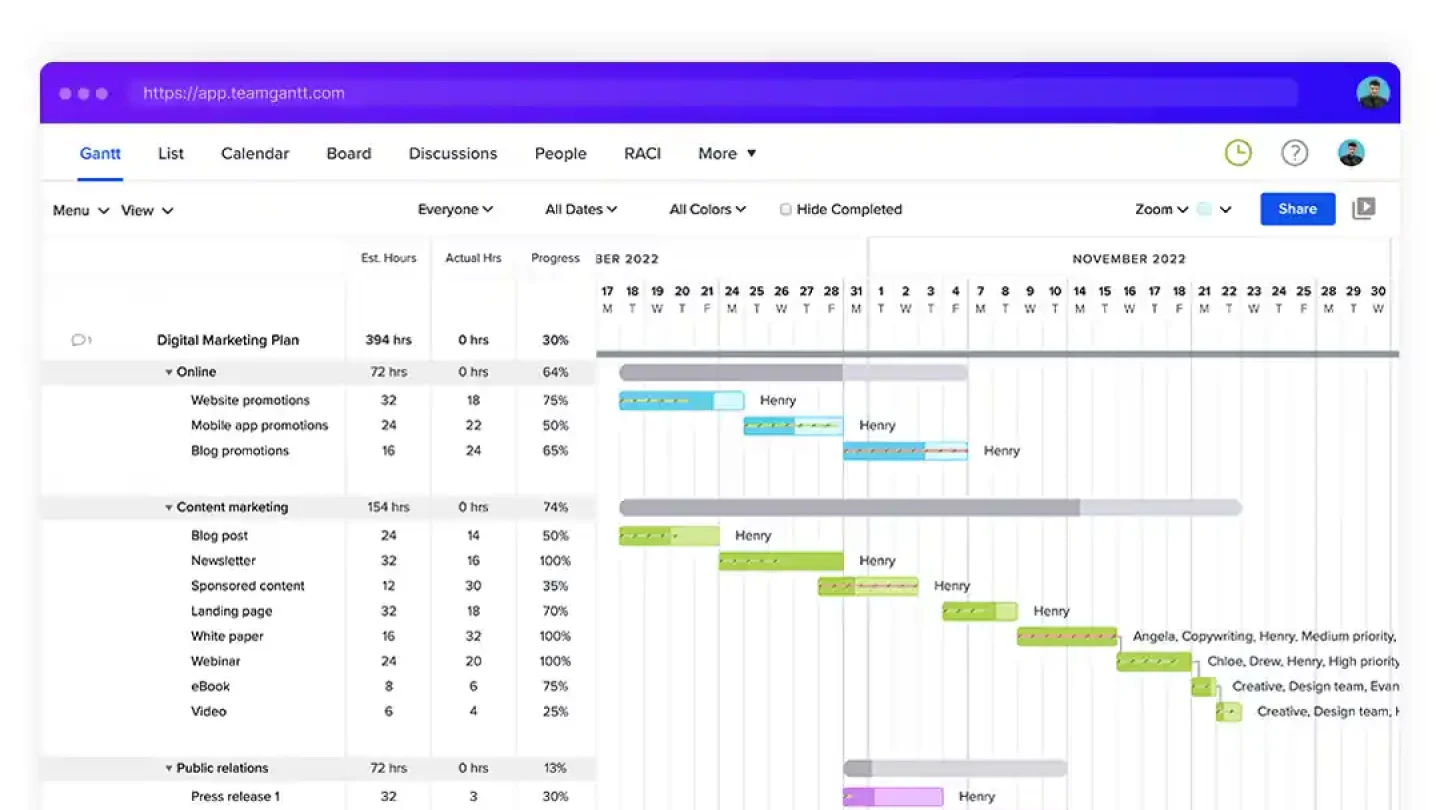
Task: Select the Blog promotions task bar
Action: (x=905, y=451)
